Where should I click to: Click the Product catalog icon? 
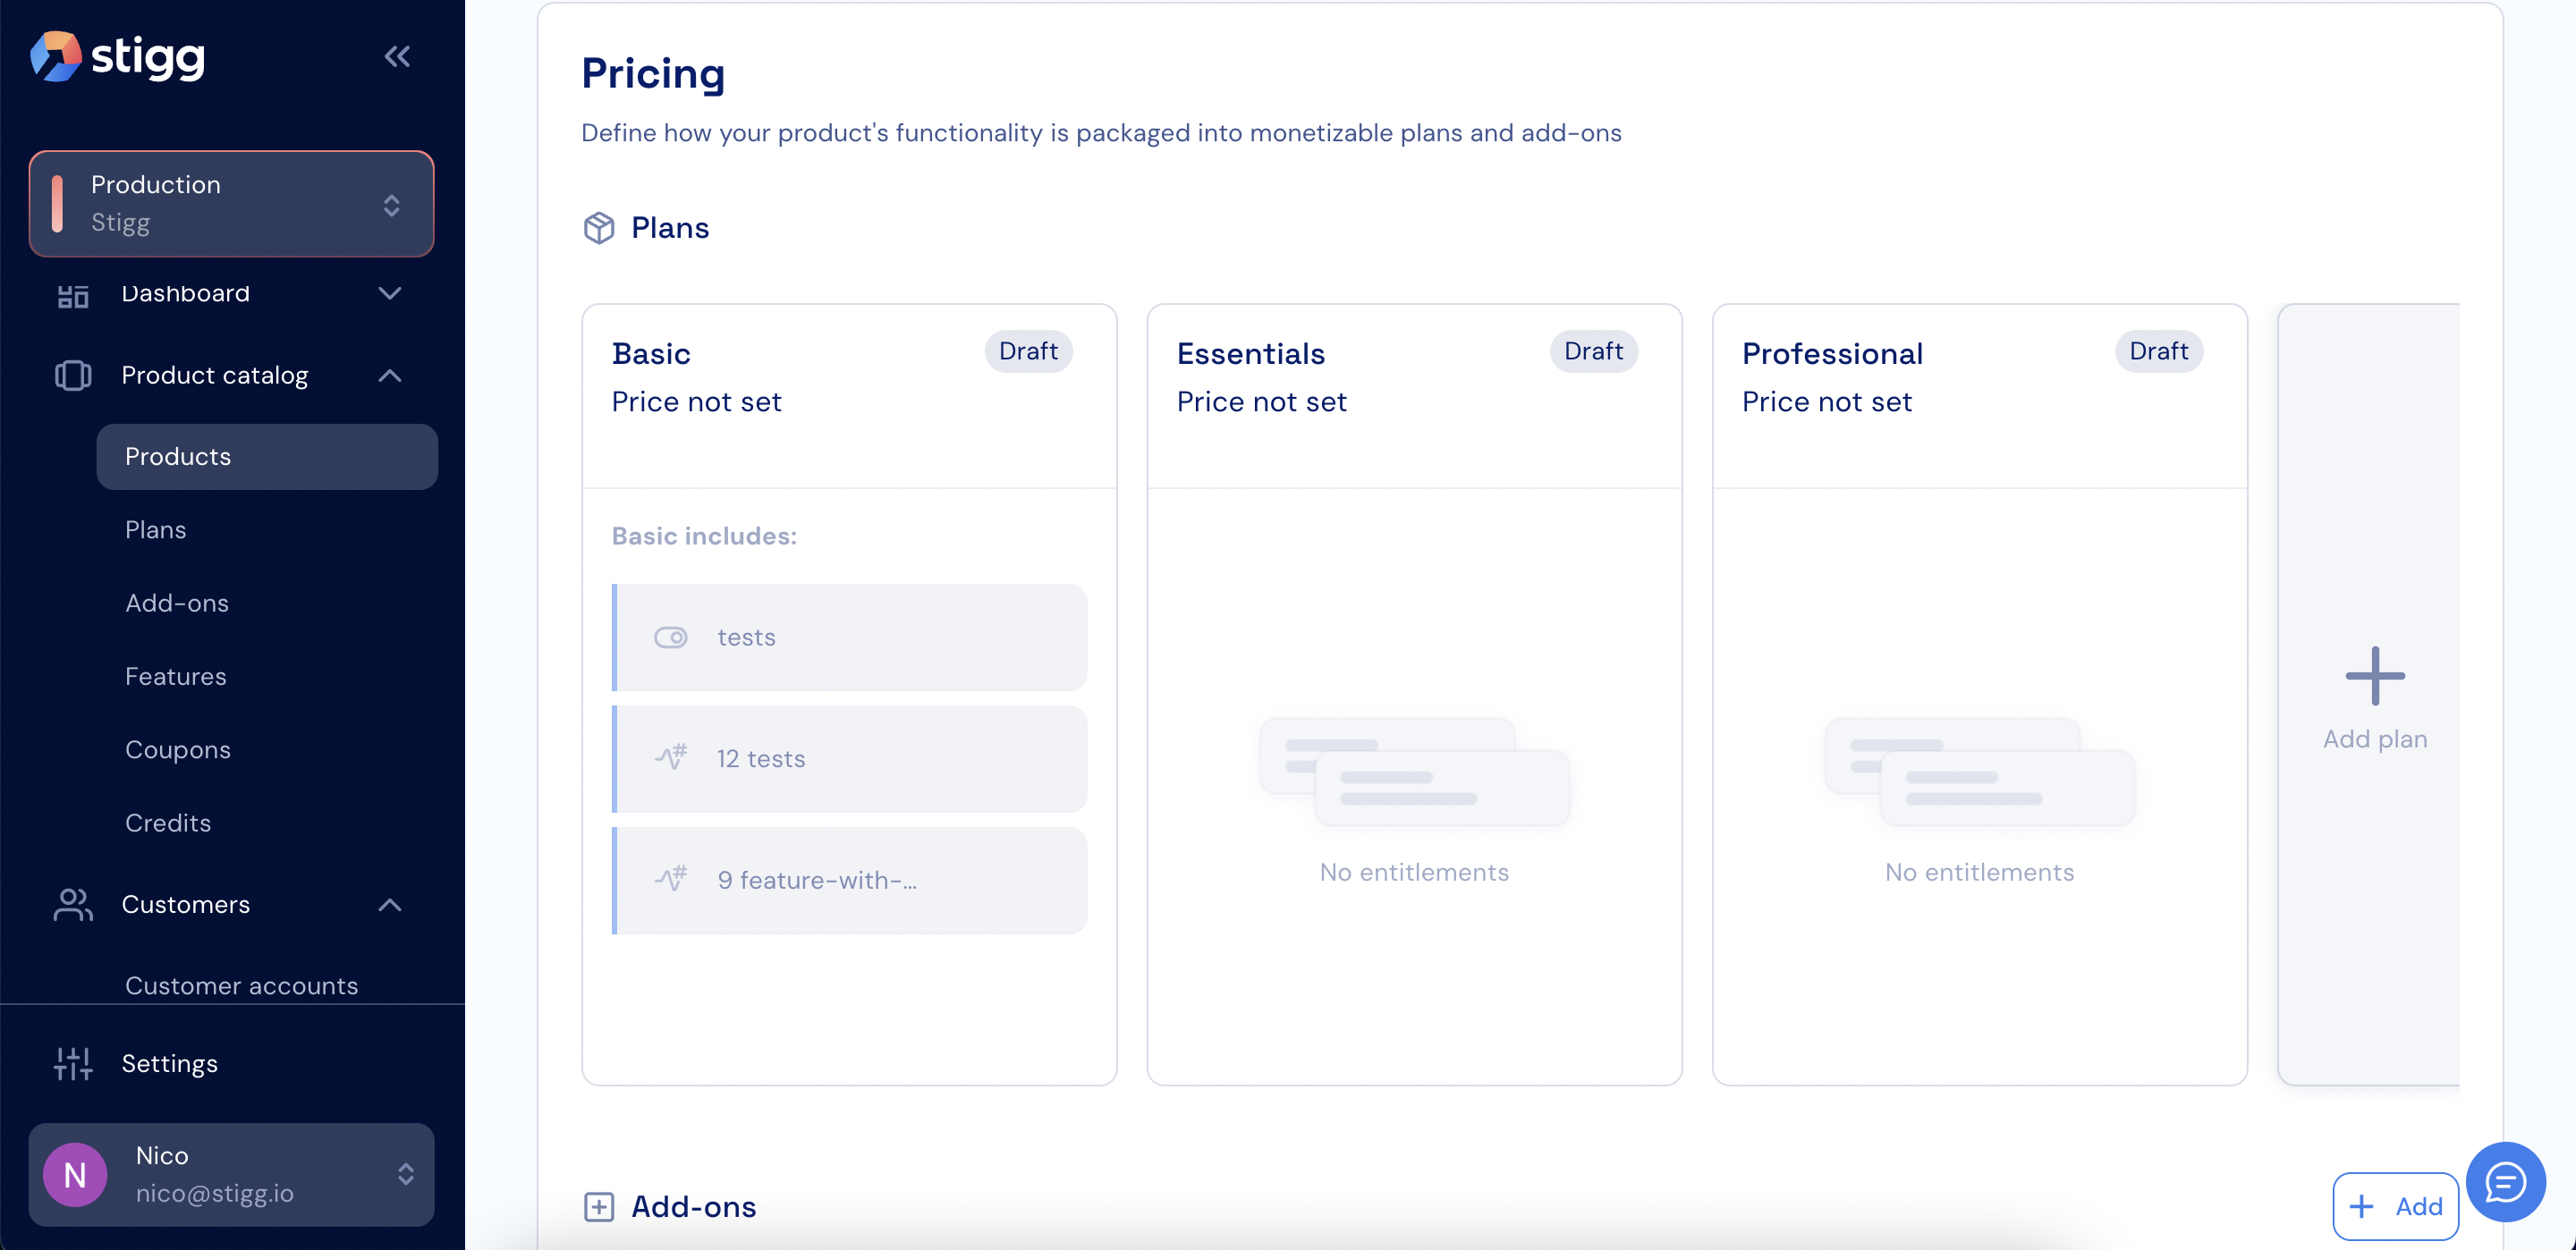coord(73,375)
